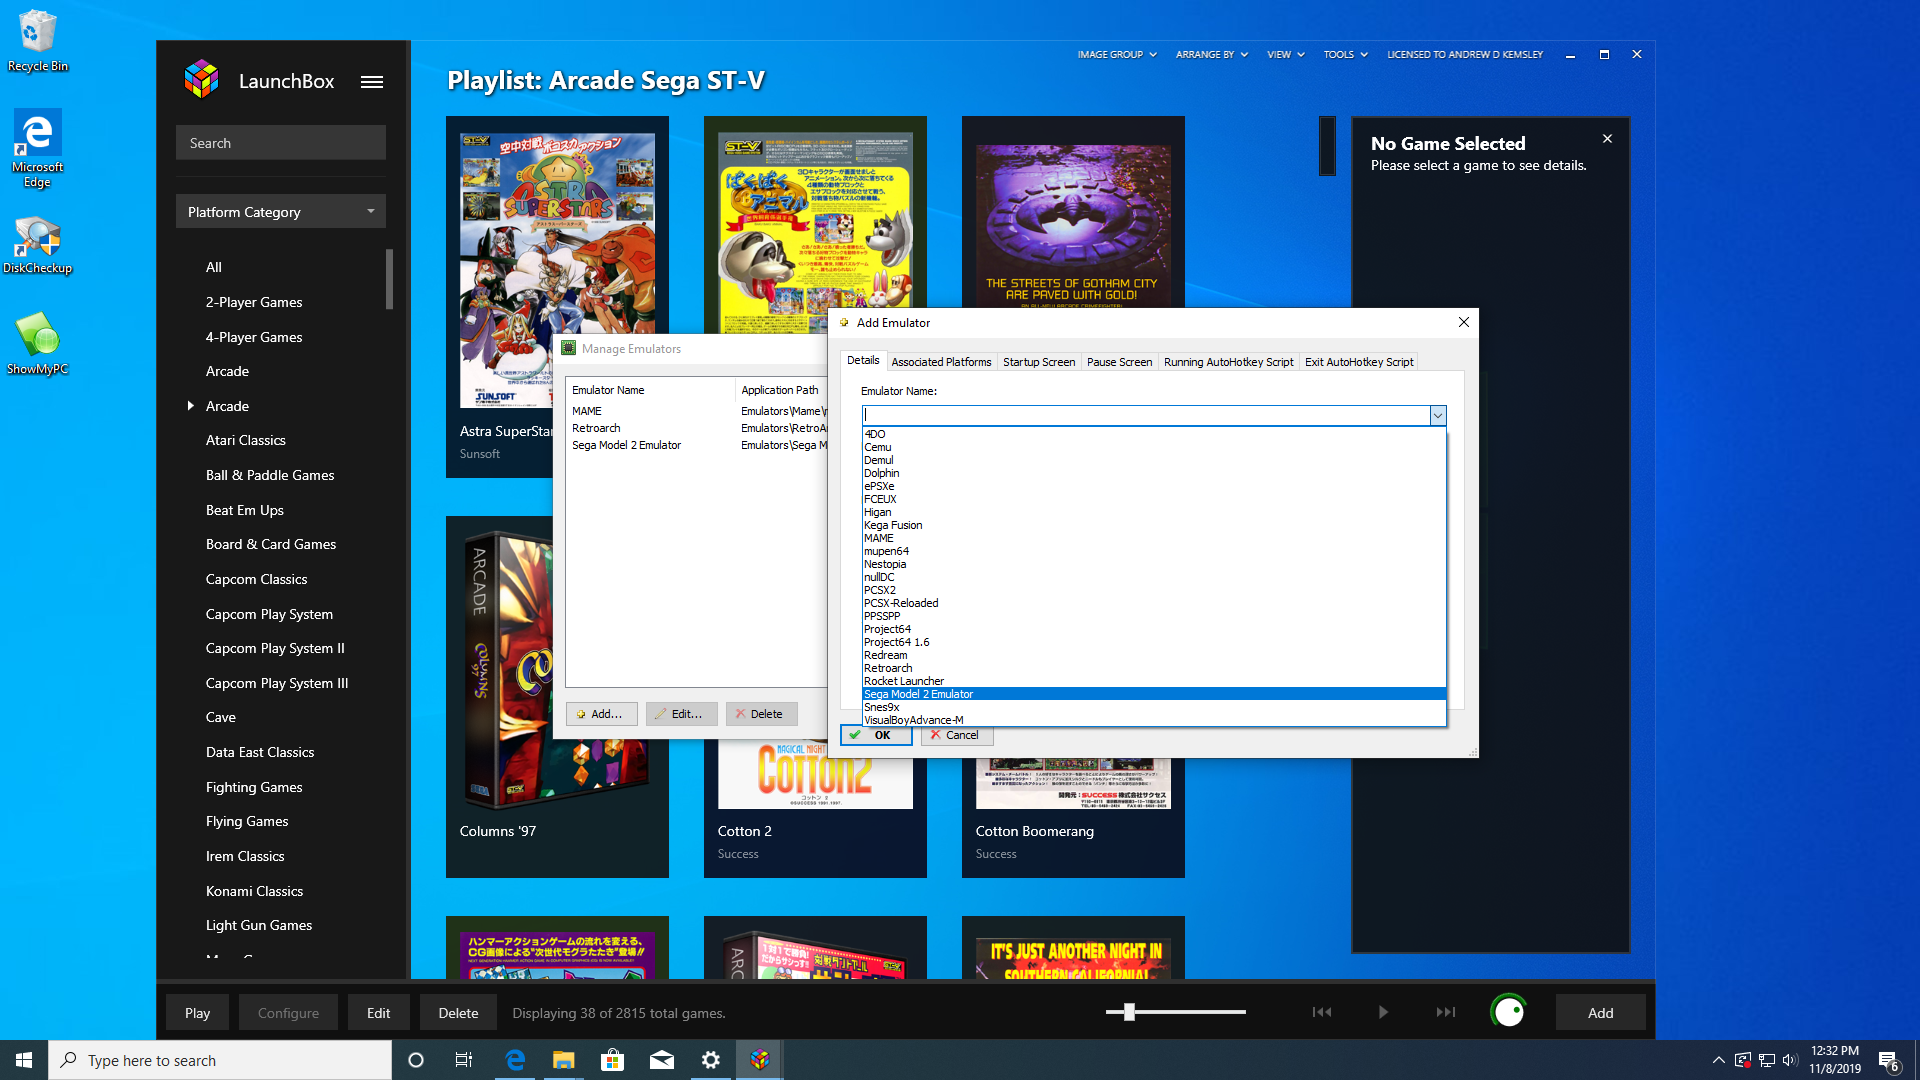The width and height of the screenshot is (1920, 1080).
Task: Click the sidebar category list scrollbar
Action: (389, 279)
